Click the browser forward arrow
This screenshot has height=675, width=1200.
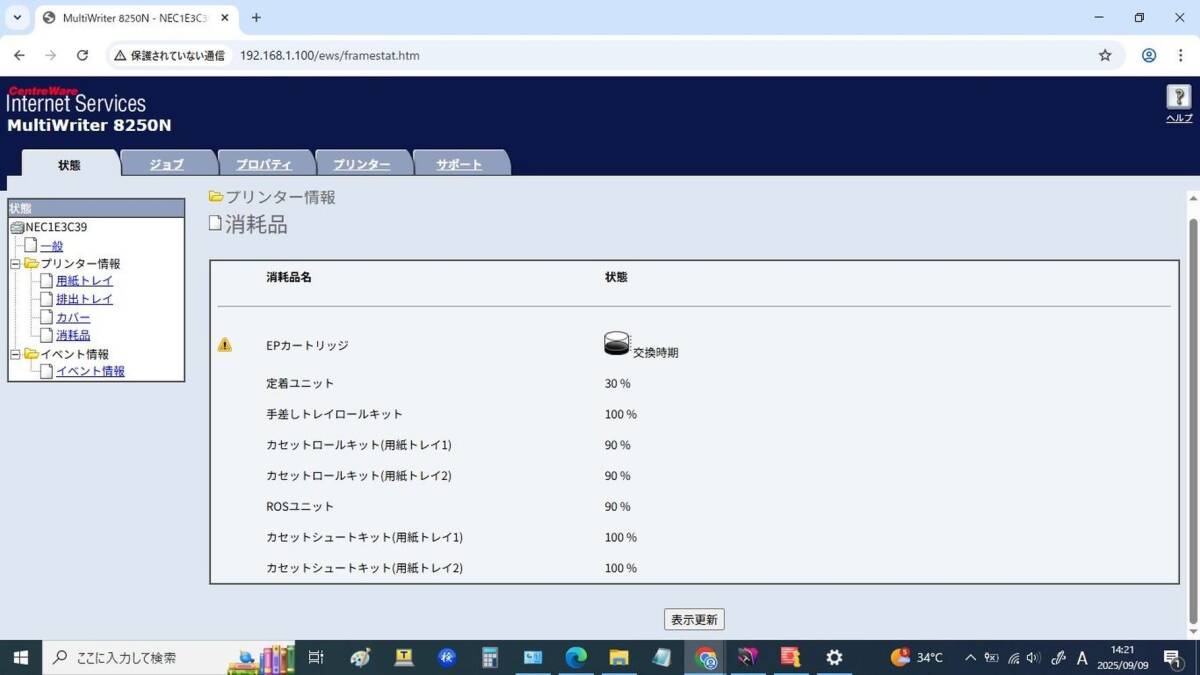[x=51, y=55]
